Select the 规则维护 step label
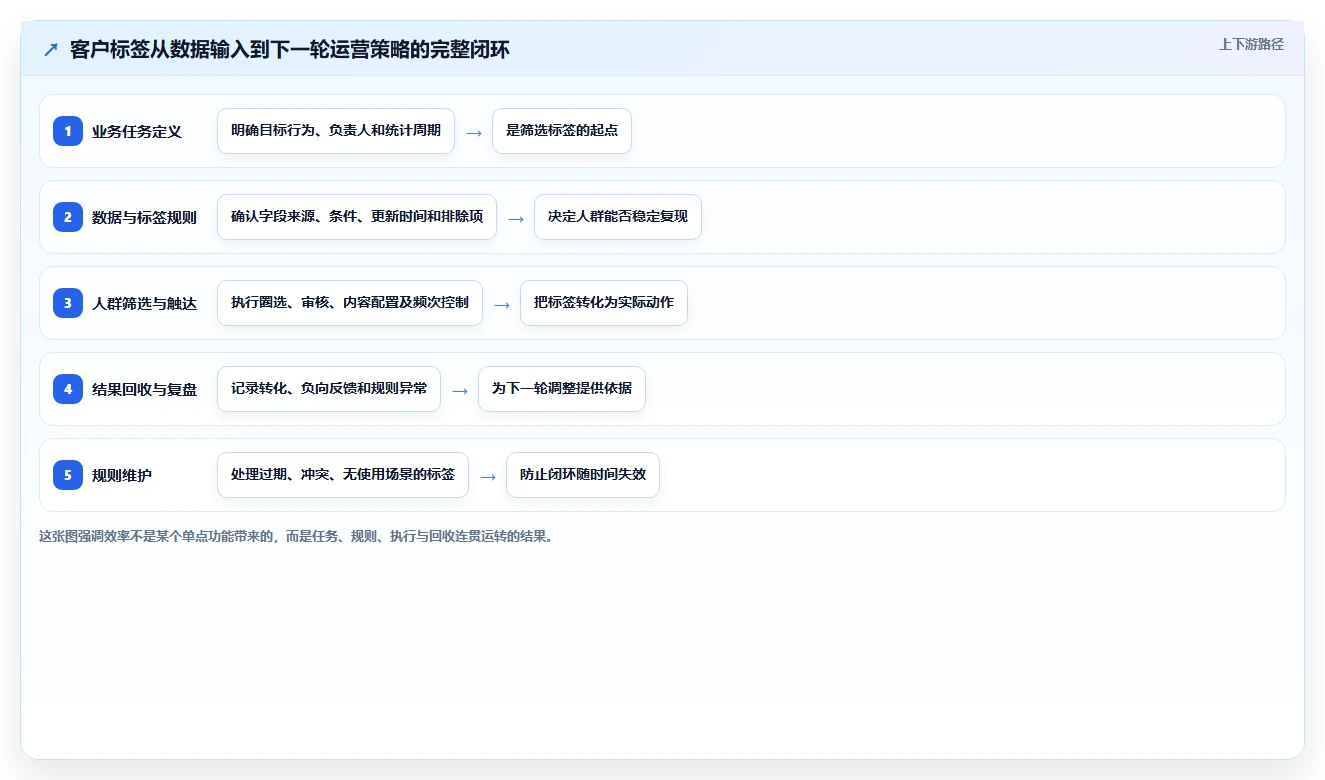Viewport: 1325px width, 780px height. 122,475
